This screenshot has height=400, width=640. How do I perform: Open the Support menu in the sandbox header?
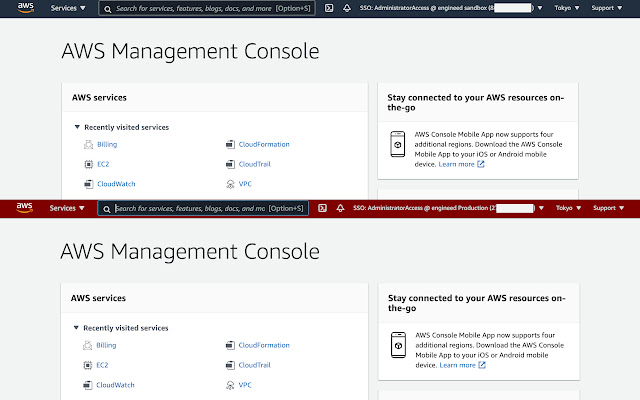[607, 8]
